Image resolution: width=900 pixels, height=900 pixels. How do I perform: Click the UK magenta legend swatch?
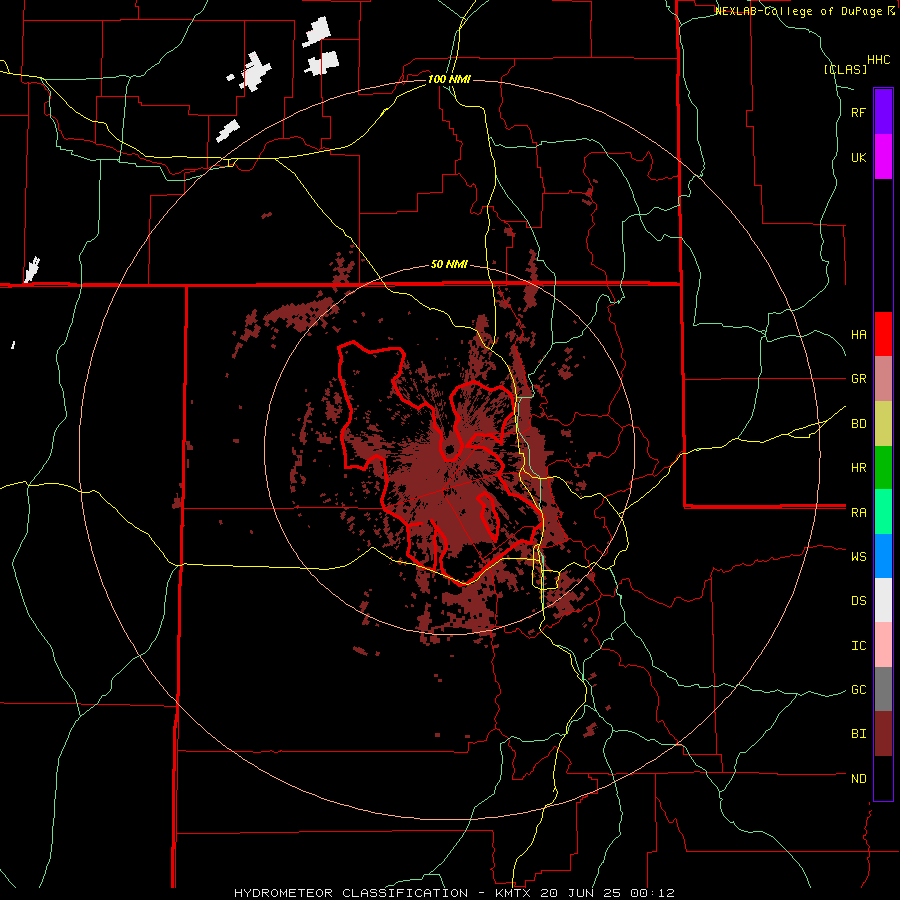point(883,157)
